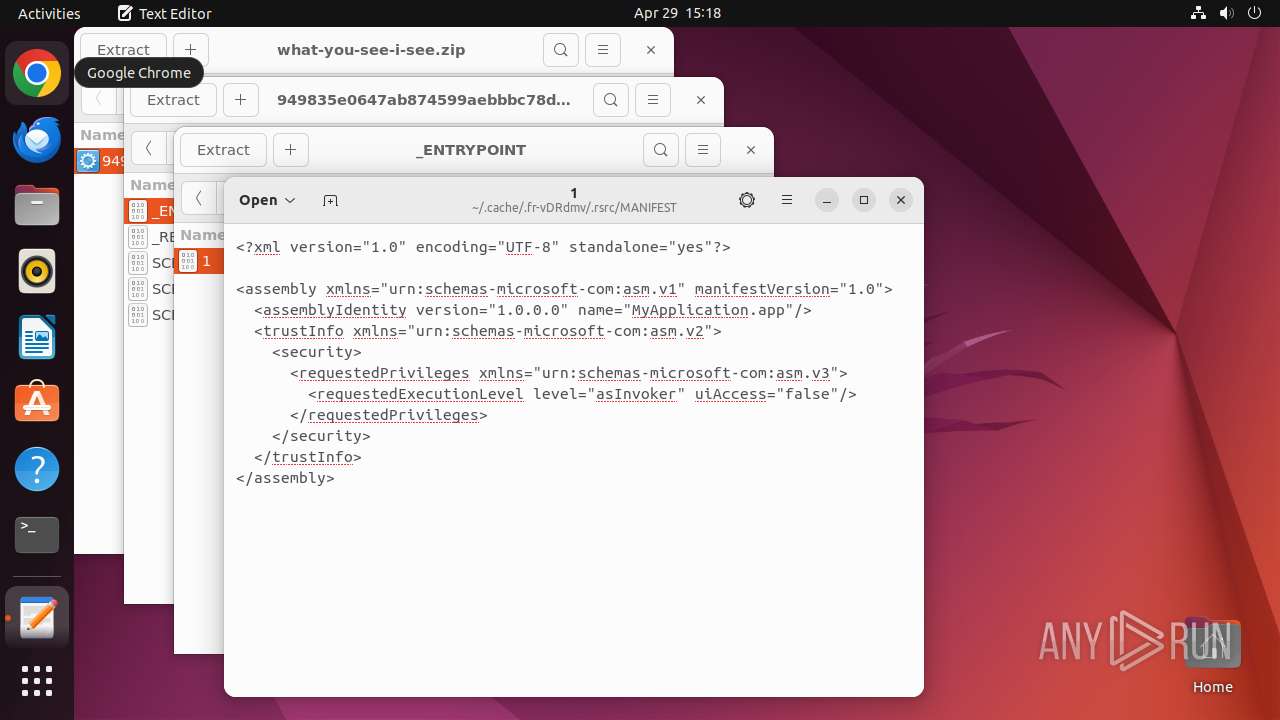This screenshot has width=1280, height=720.
Task: Open Google Chrome from the dock
Action: pos(37,74)
